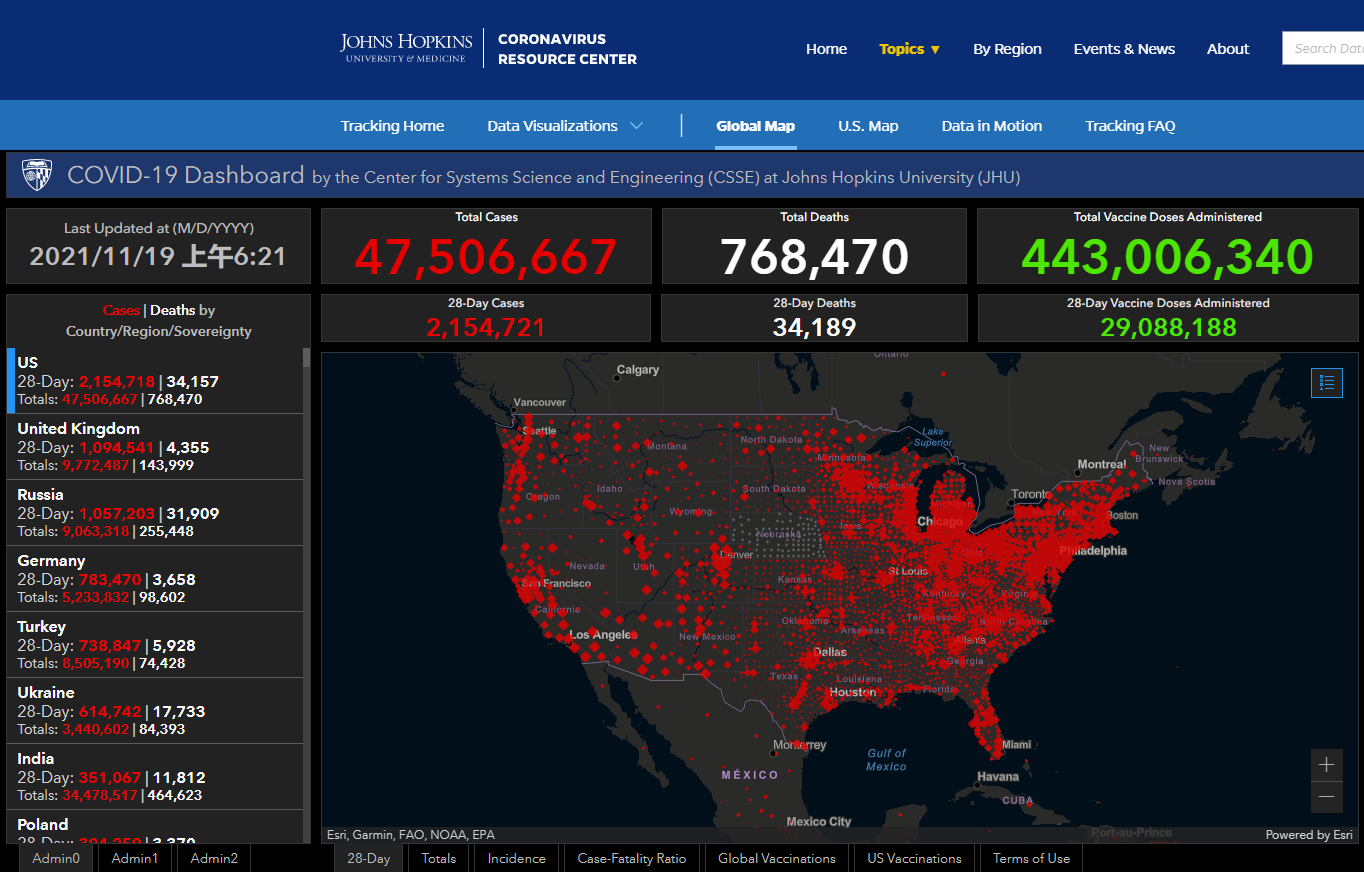Click the Miami label on the map
Screen dimensions: 1364x872
pyautogui.click(x=1016, y=744)
